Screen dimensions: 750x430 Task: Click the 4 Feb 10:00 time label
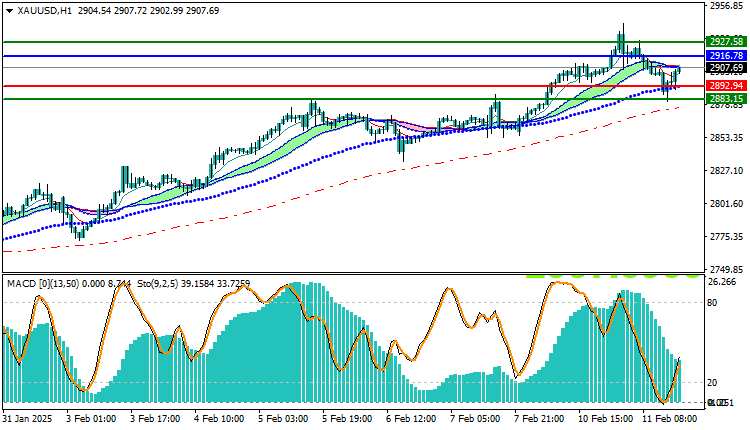pos(219,419)
